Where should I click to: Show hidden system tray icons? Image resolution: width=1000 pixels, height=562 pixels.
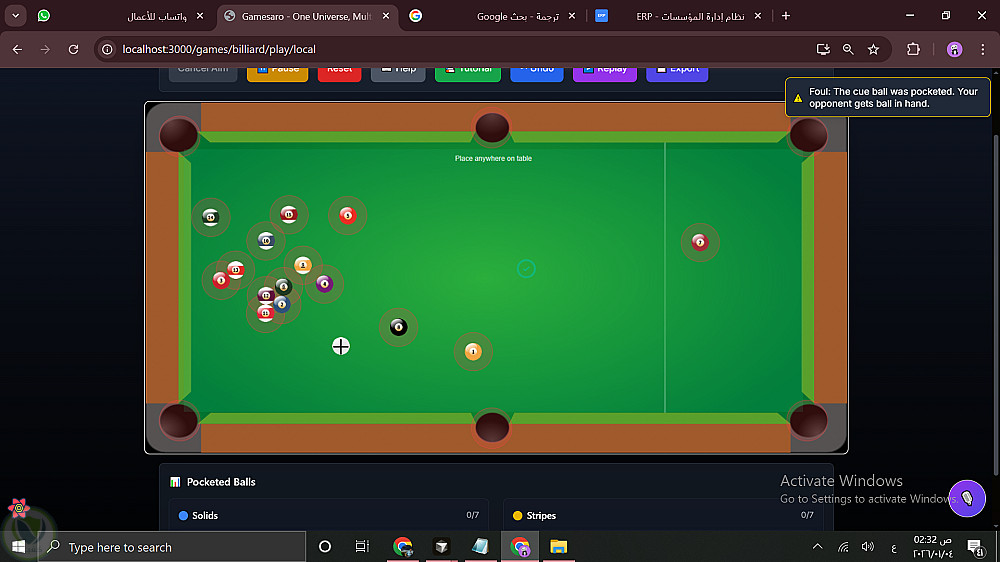click(x=818, y=547)
